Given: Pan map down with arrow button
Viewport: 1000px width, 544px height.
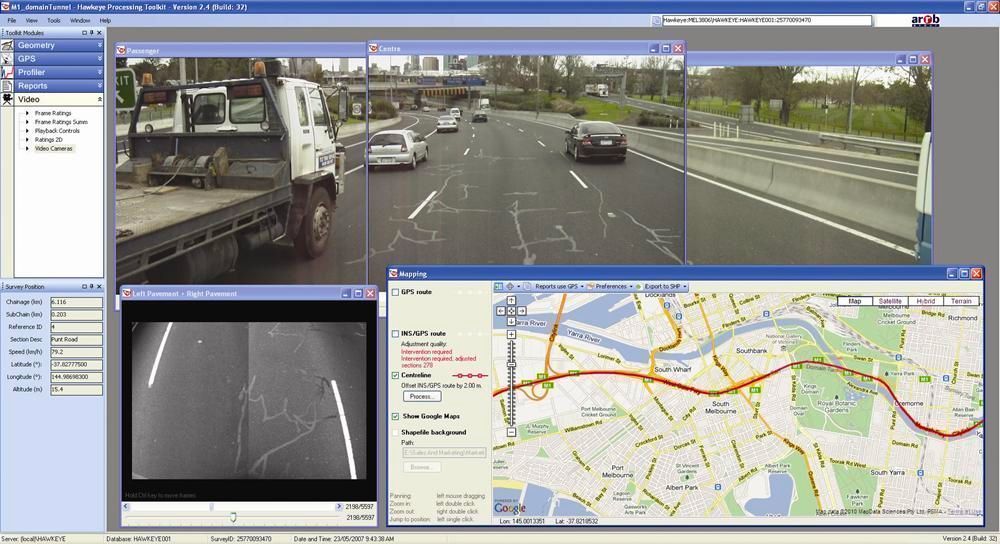Looking at the screenshot, I should (x=511, y=321).
